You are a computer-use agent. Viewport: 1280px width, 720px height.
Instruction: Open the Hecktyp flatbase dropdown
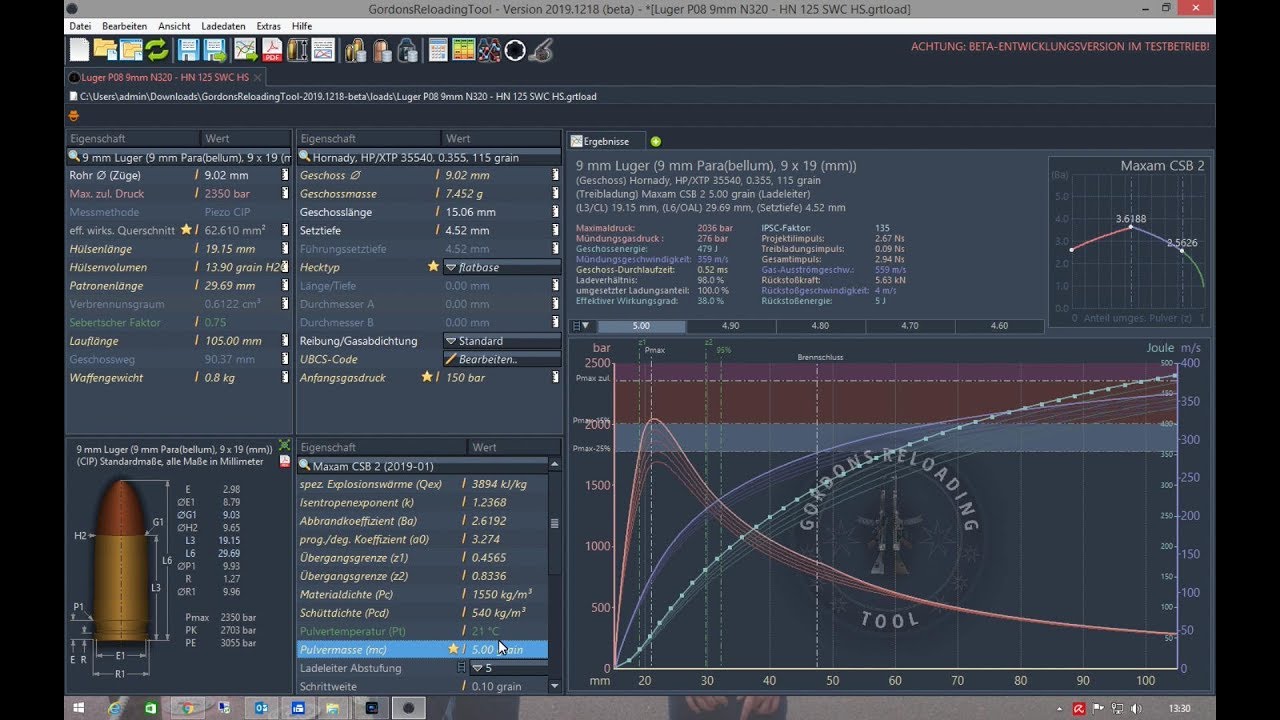[x=502, y=267]
